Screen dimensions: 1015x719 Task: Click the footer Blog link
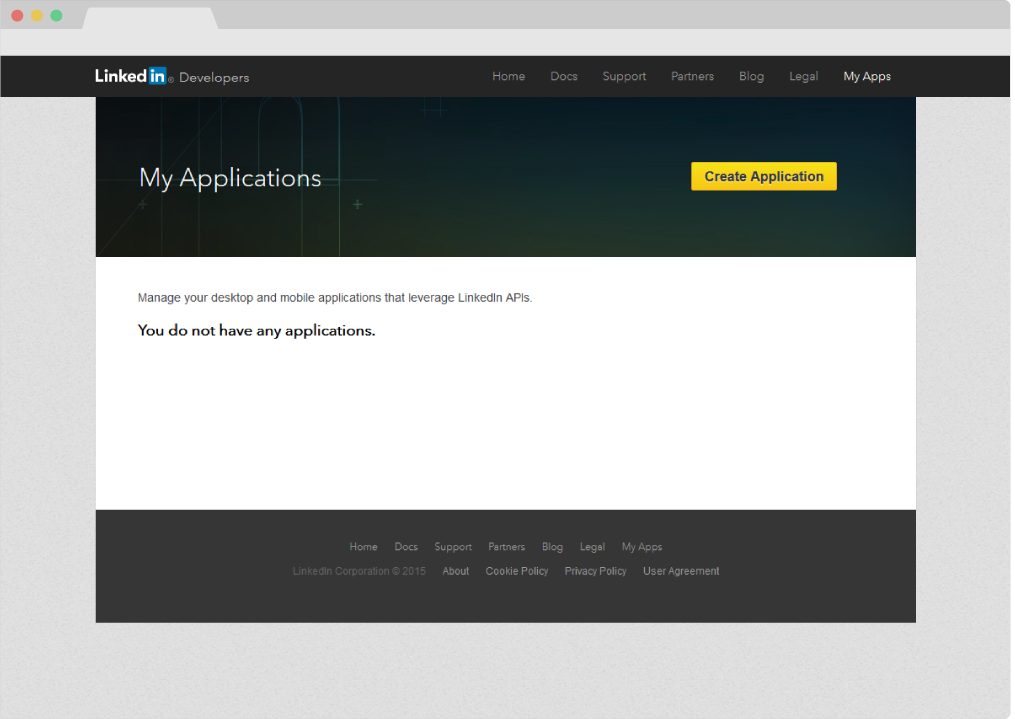coord(552,547)
